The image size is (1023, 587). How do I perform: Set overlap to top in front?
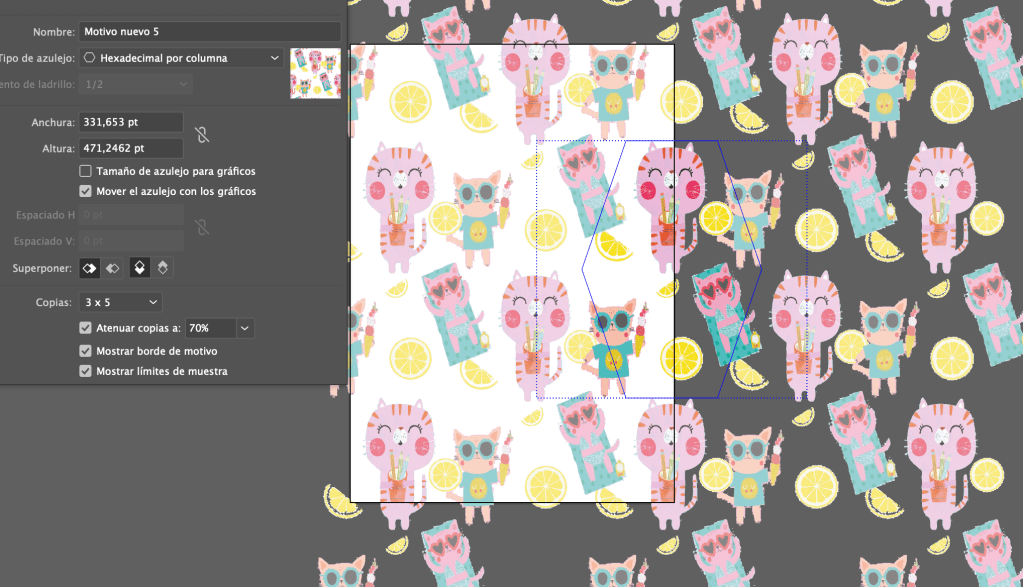tap(140, 268)
